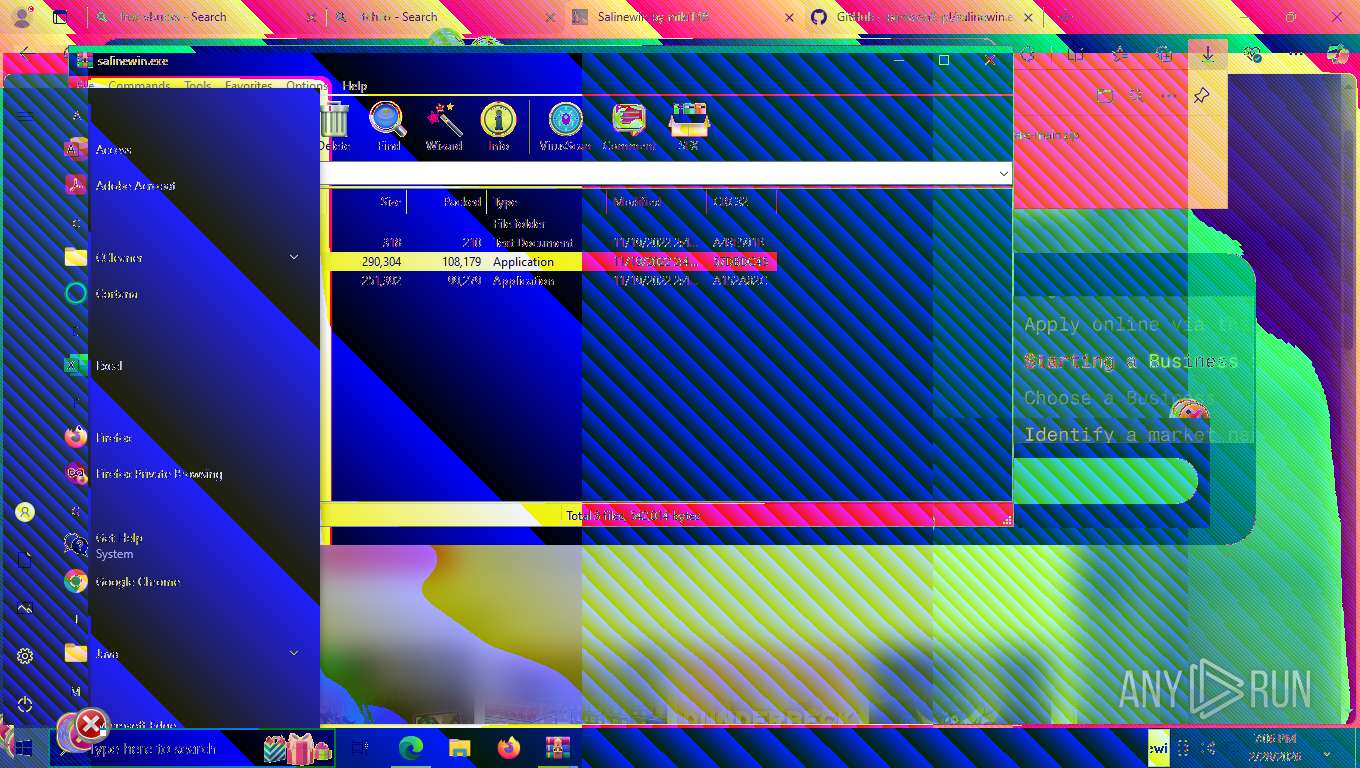Click the packed size 108,179 cell

[460, 262]
